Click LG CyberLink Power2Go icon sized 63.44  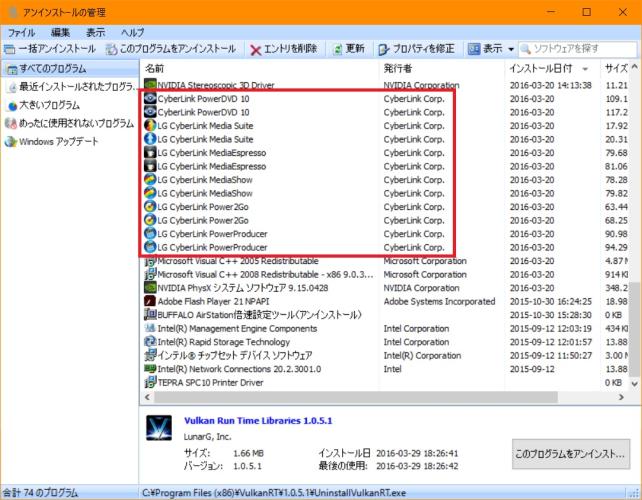point(150,206)
